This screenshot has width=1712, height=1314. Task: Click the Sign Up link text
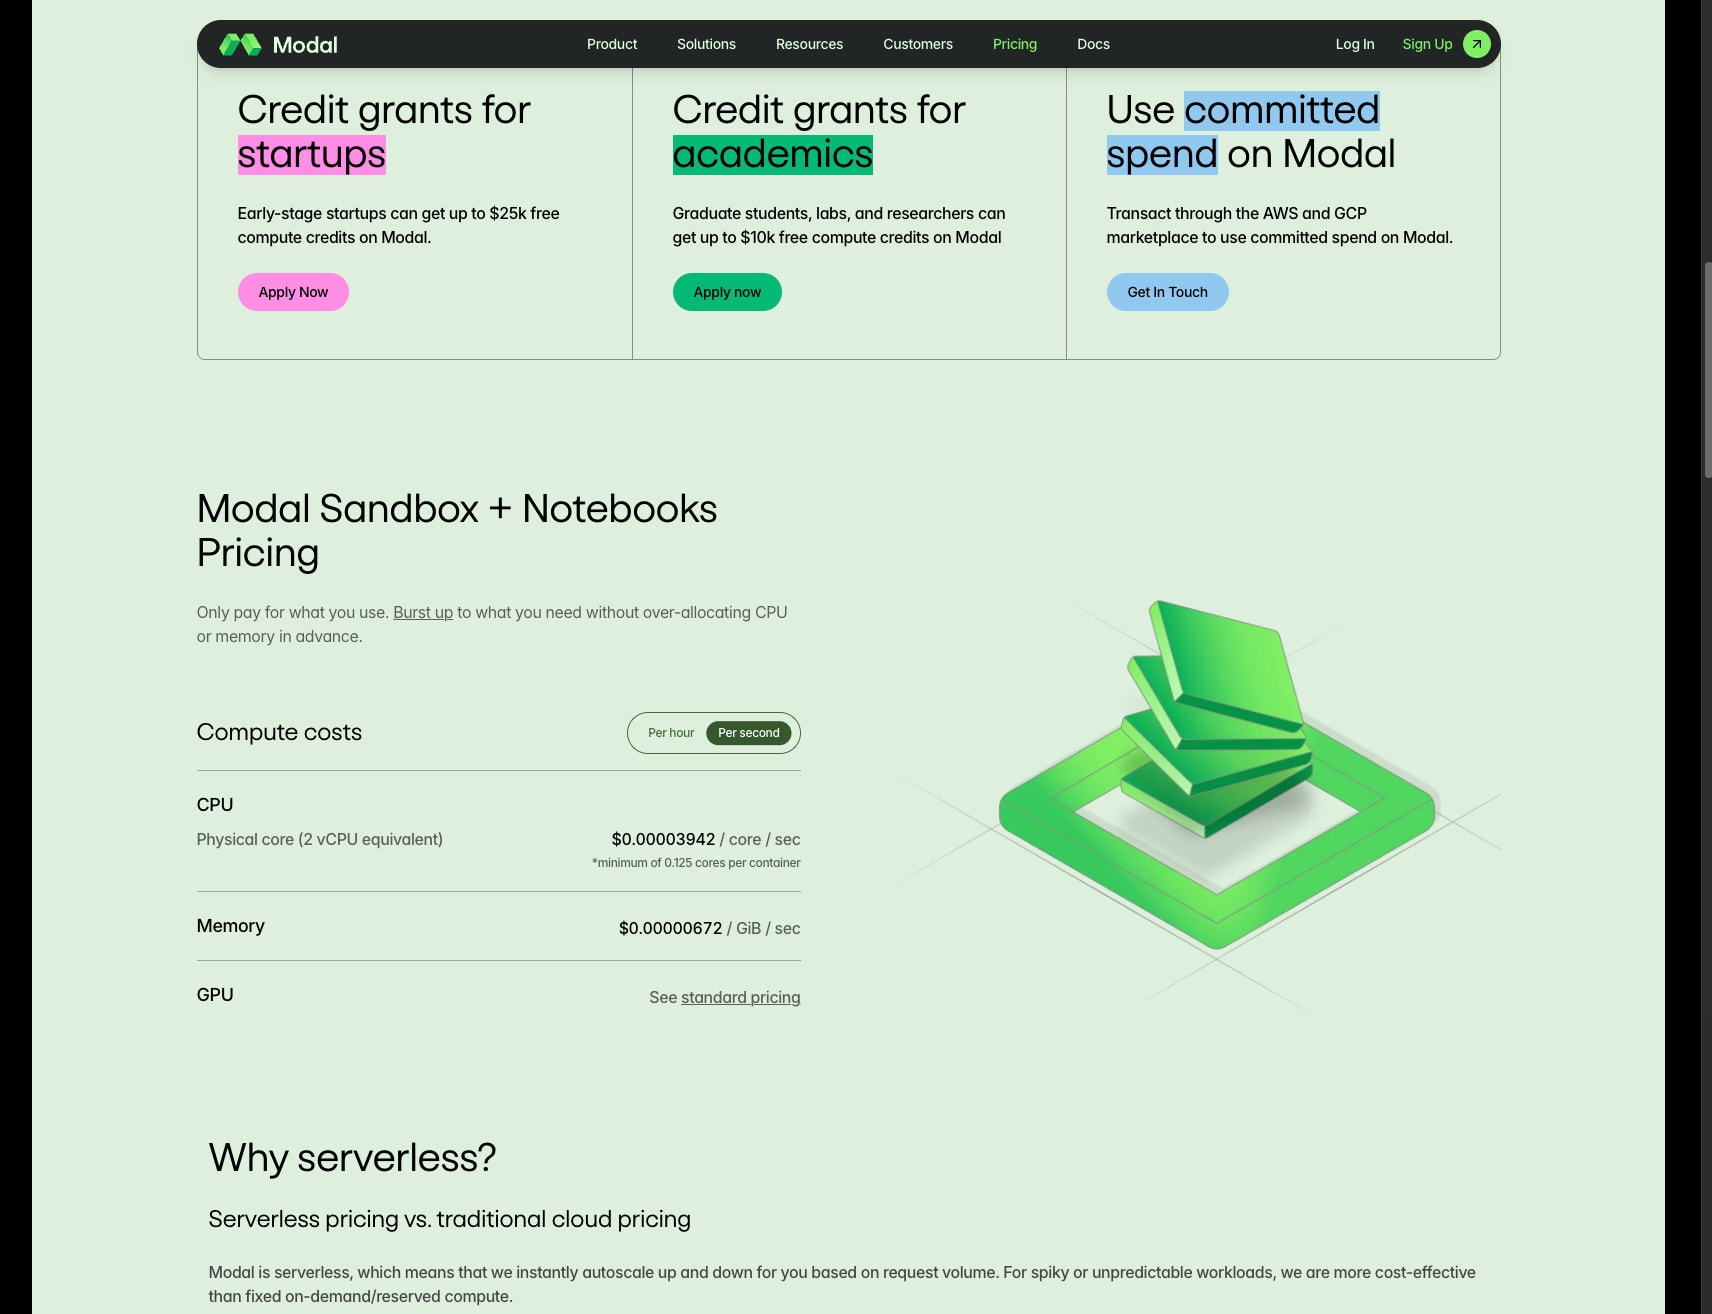[x=1427, y=44]
